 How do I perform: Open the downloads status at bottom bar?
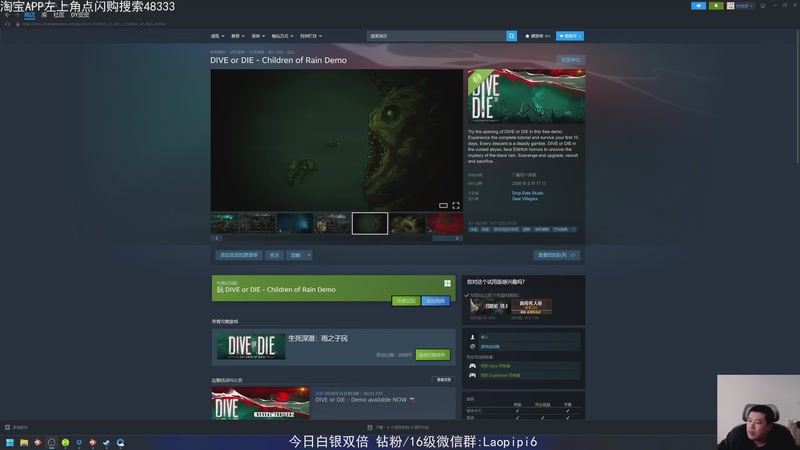tap(398, 427)
